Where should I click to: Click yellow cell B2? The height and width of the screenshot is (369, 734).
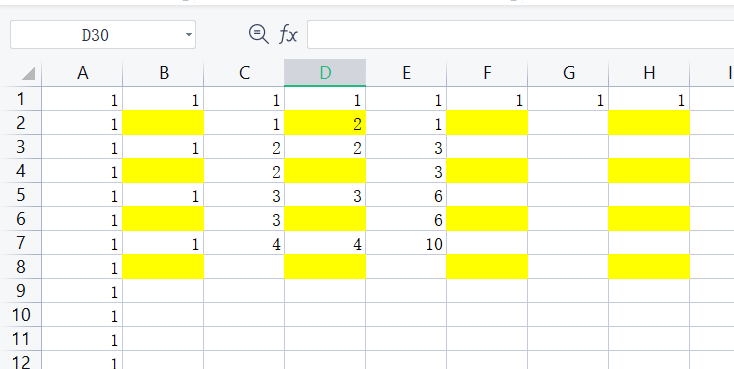tap(163, 123)
